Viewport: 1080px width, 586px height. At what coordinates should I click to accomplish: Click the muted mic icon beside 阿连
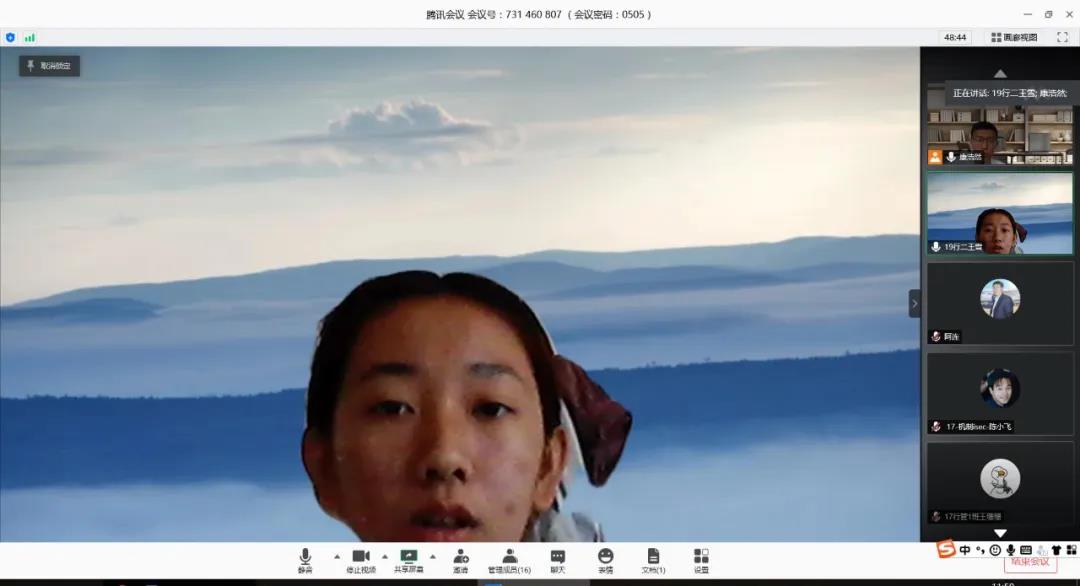coord(936,337)
